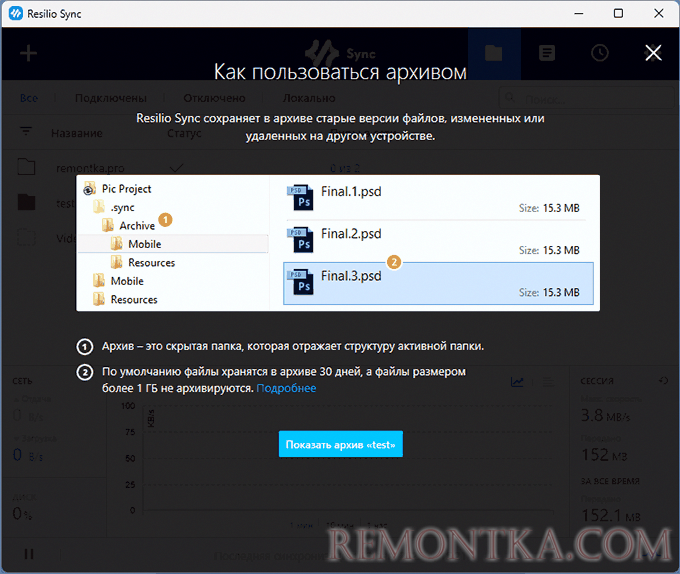Click the dark test folder icon
The width and height of the screenshot is (680, 574).
(26, 202)
